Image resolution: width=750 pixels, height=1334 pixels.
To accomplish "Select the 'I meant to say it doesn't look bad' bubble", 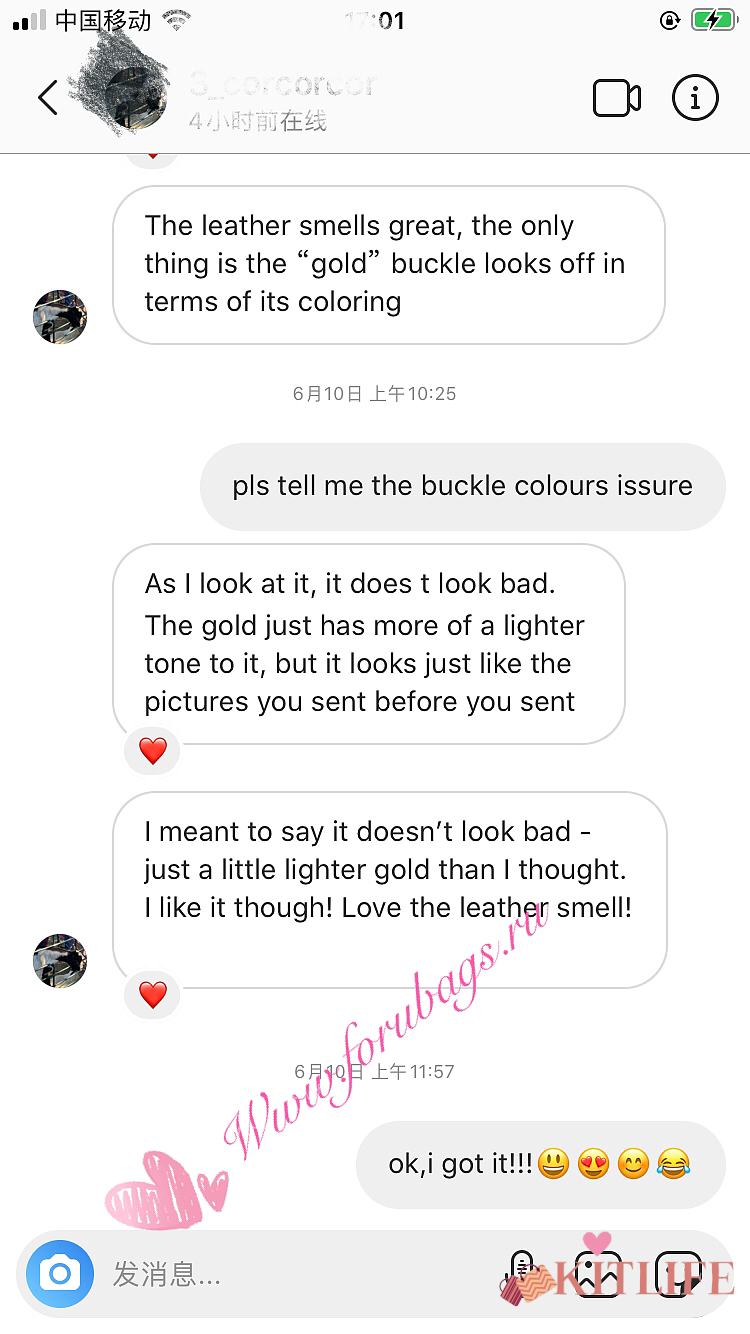I will pos(389,890).
